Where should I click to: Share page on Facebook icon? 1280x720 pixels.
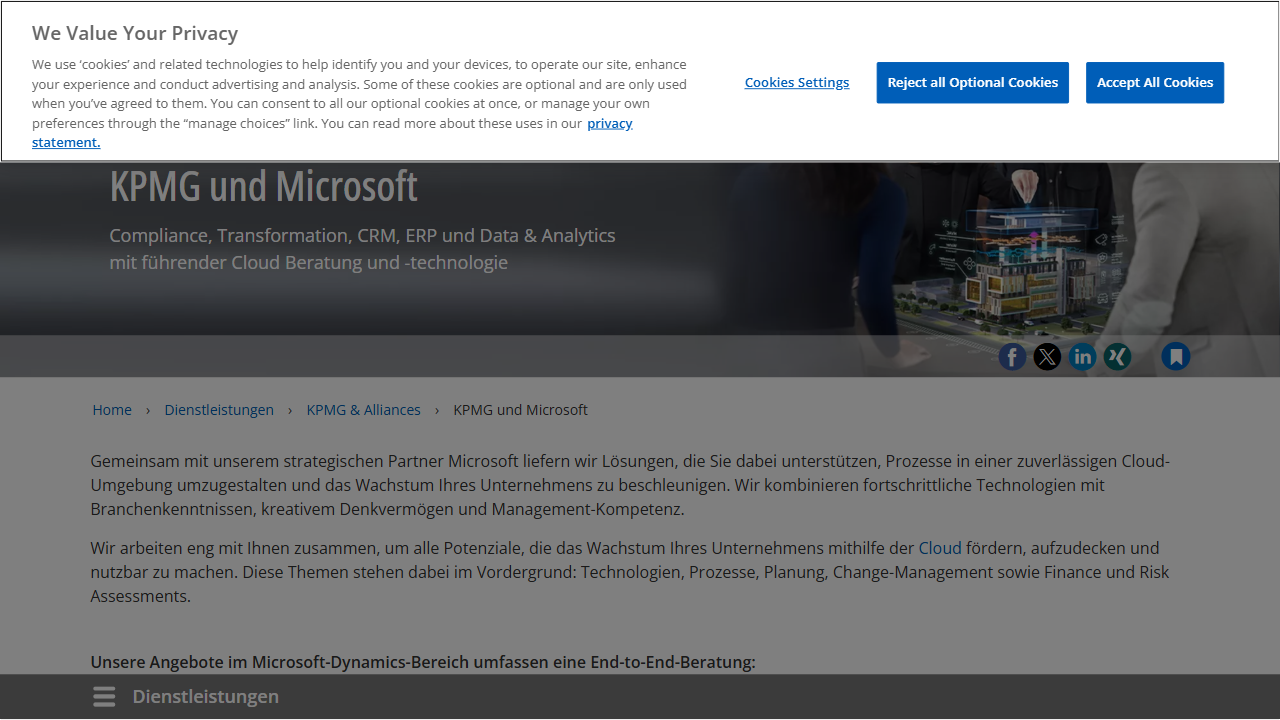1012,357
